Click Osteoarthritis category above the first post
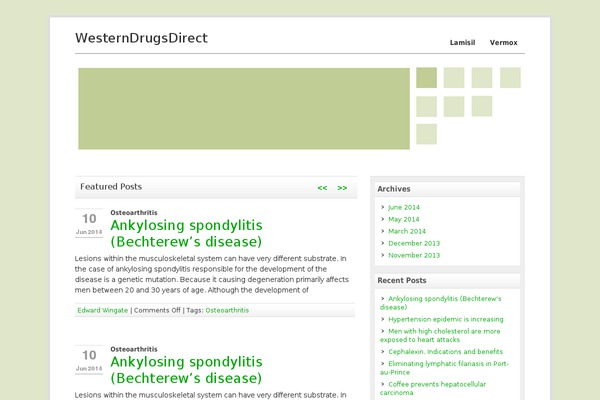 [134, 212]
